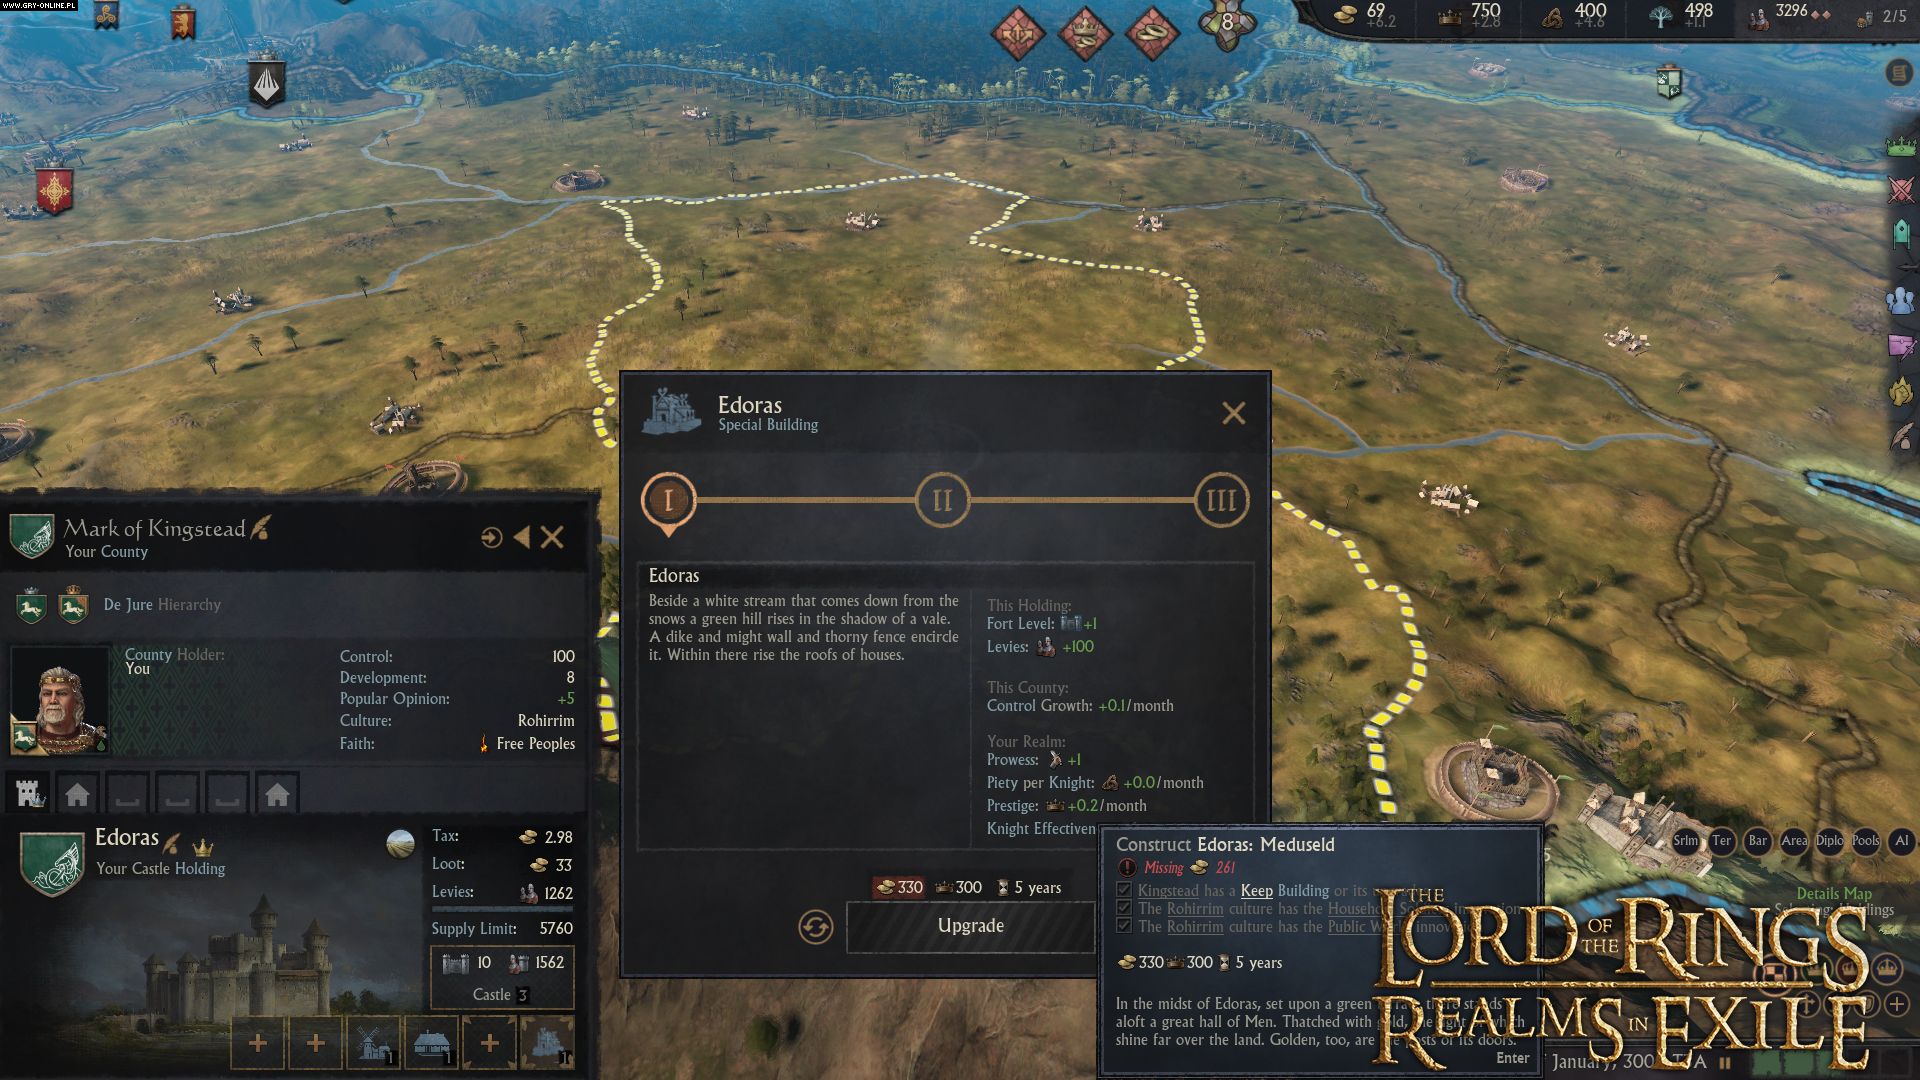Viewport: 1920px width, 1080px height.
Task: Collapse county panel with back triangle arrow
Action: [x=522, y=538]
